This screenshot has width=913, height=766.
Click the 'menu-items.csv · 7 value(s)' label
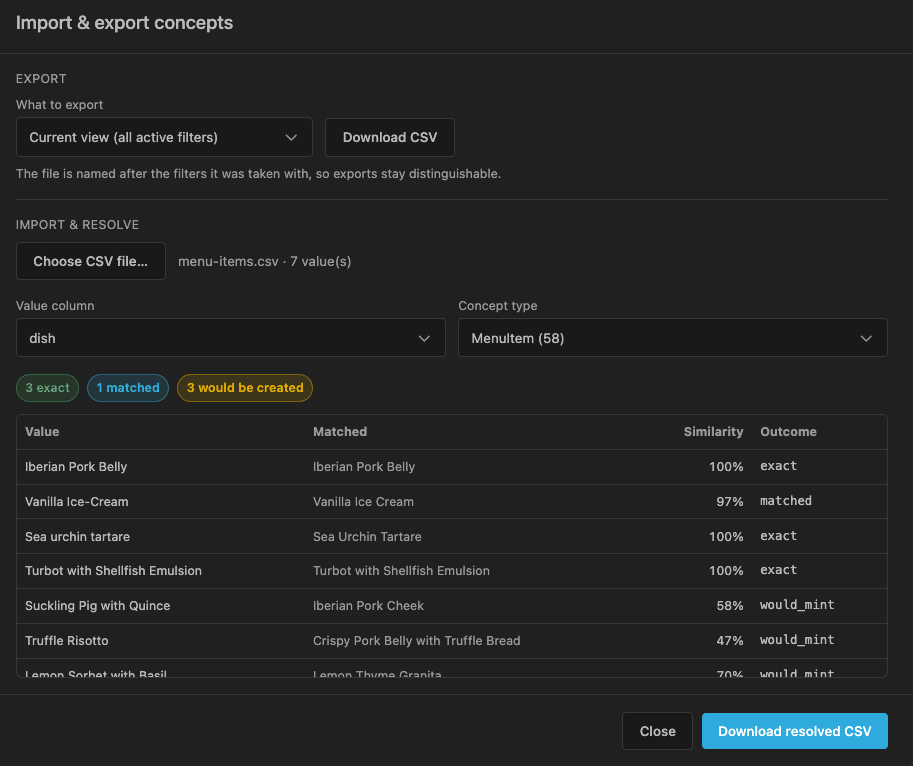click(x=265, y=261)
